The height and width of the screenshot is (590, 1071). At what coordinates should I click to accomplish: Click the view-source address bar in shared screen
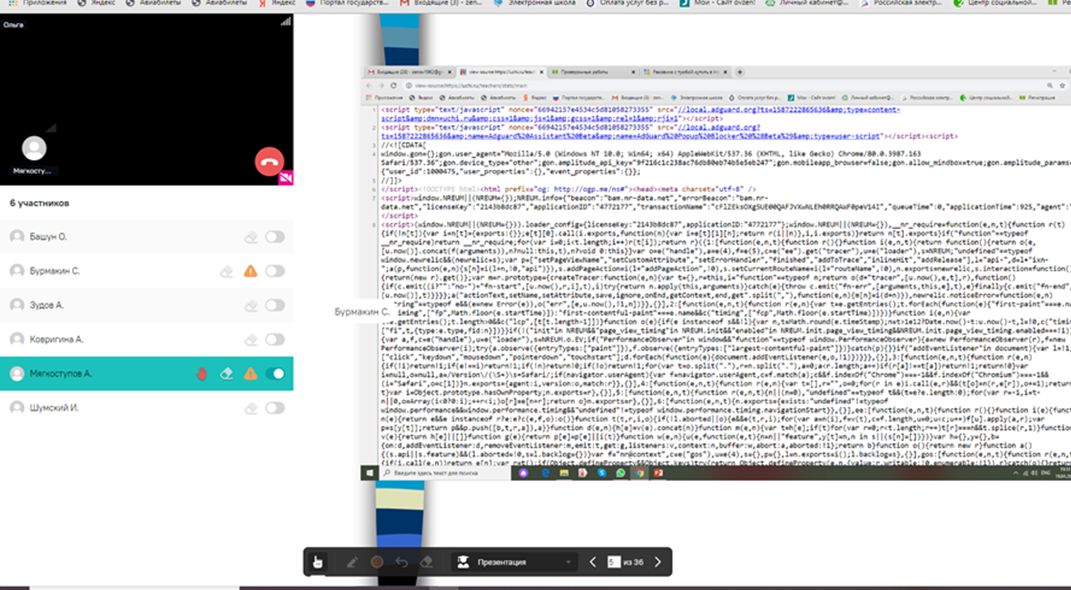pyautogui.click(x=724, y=86)
